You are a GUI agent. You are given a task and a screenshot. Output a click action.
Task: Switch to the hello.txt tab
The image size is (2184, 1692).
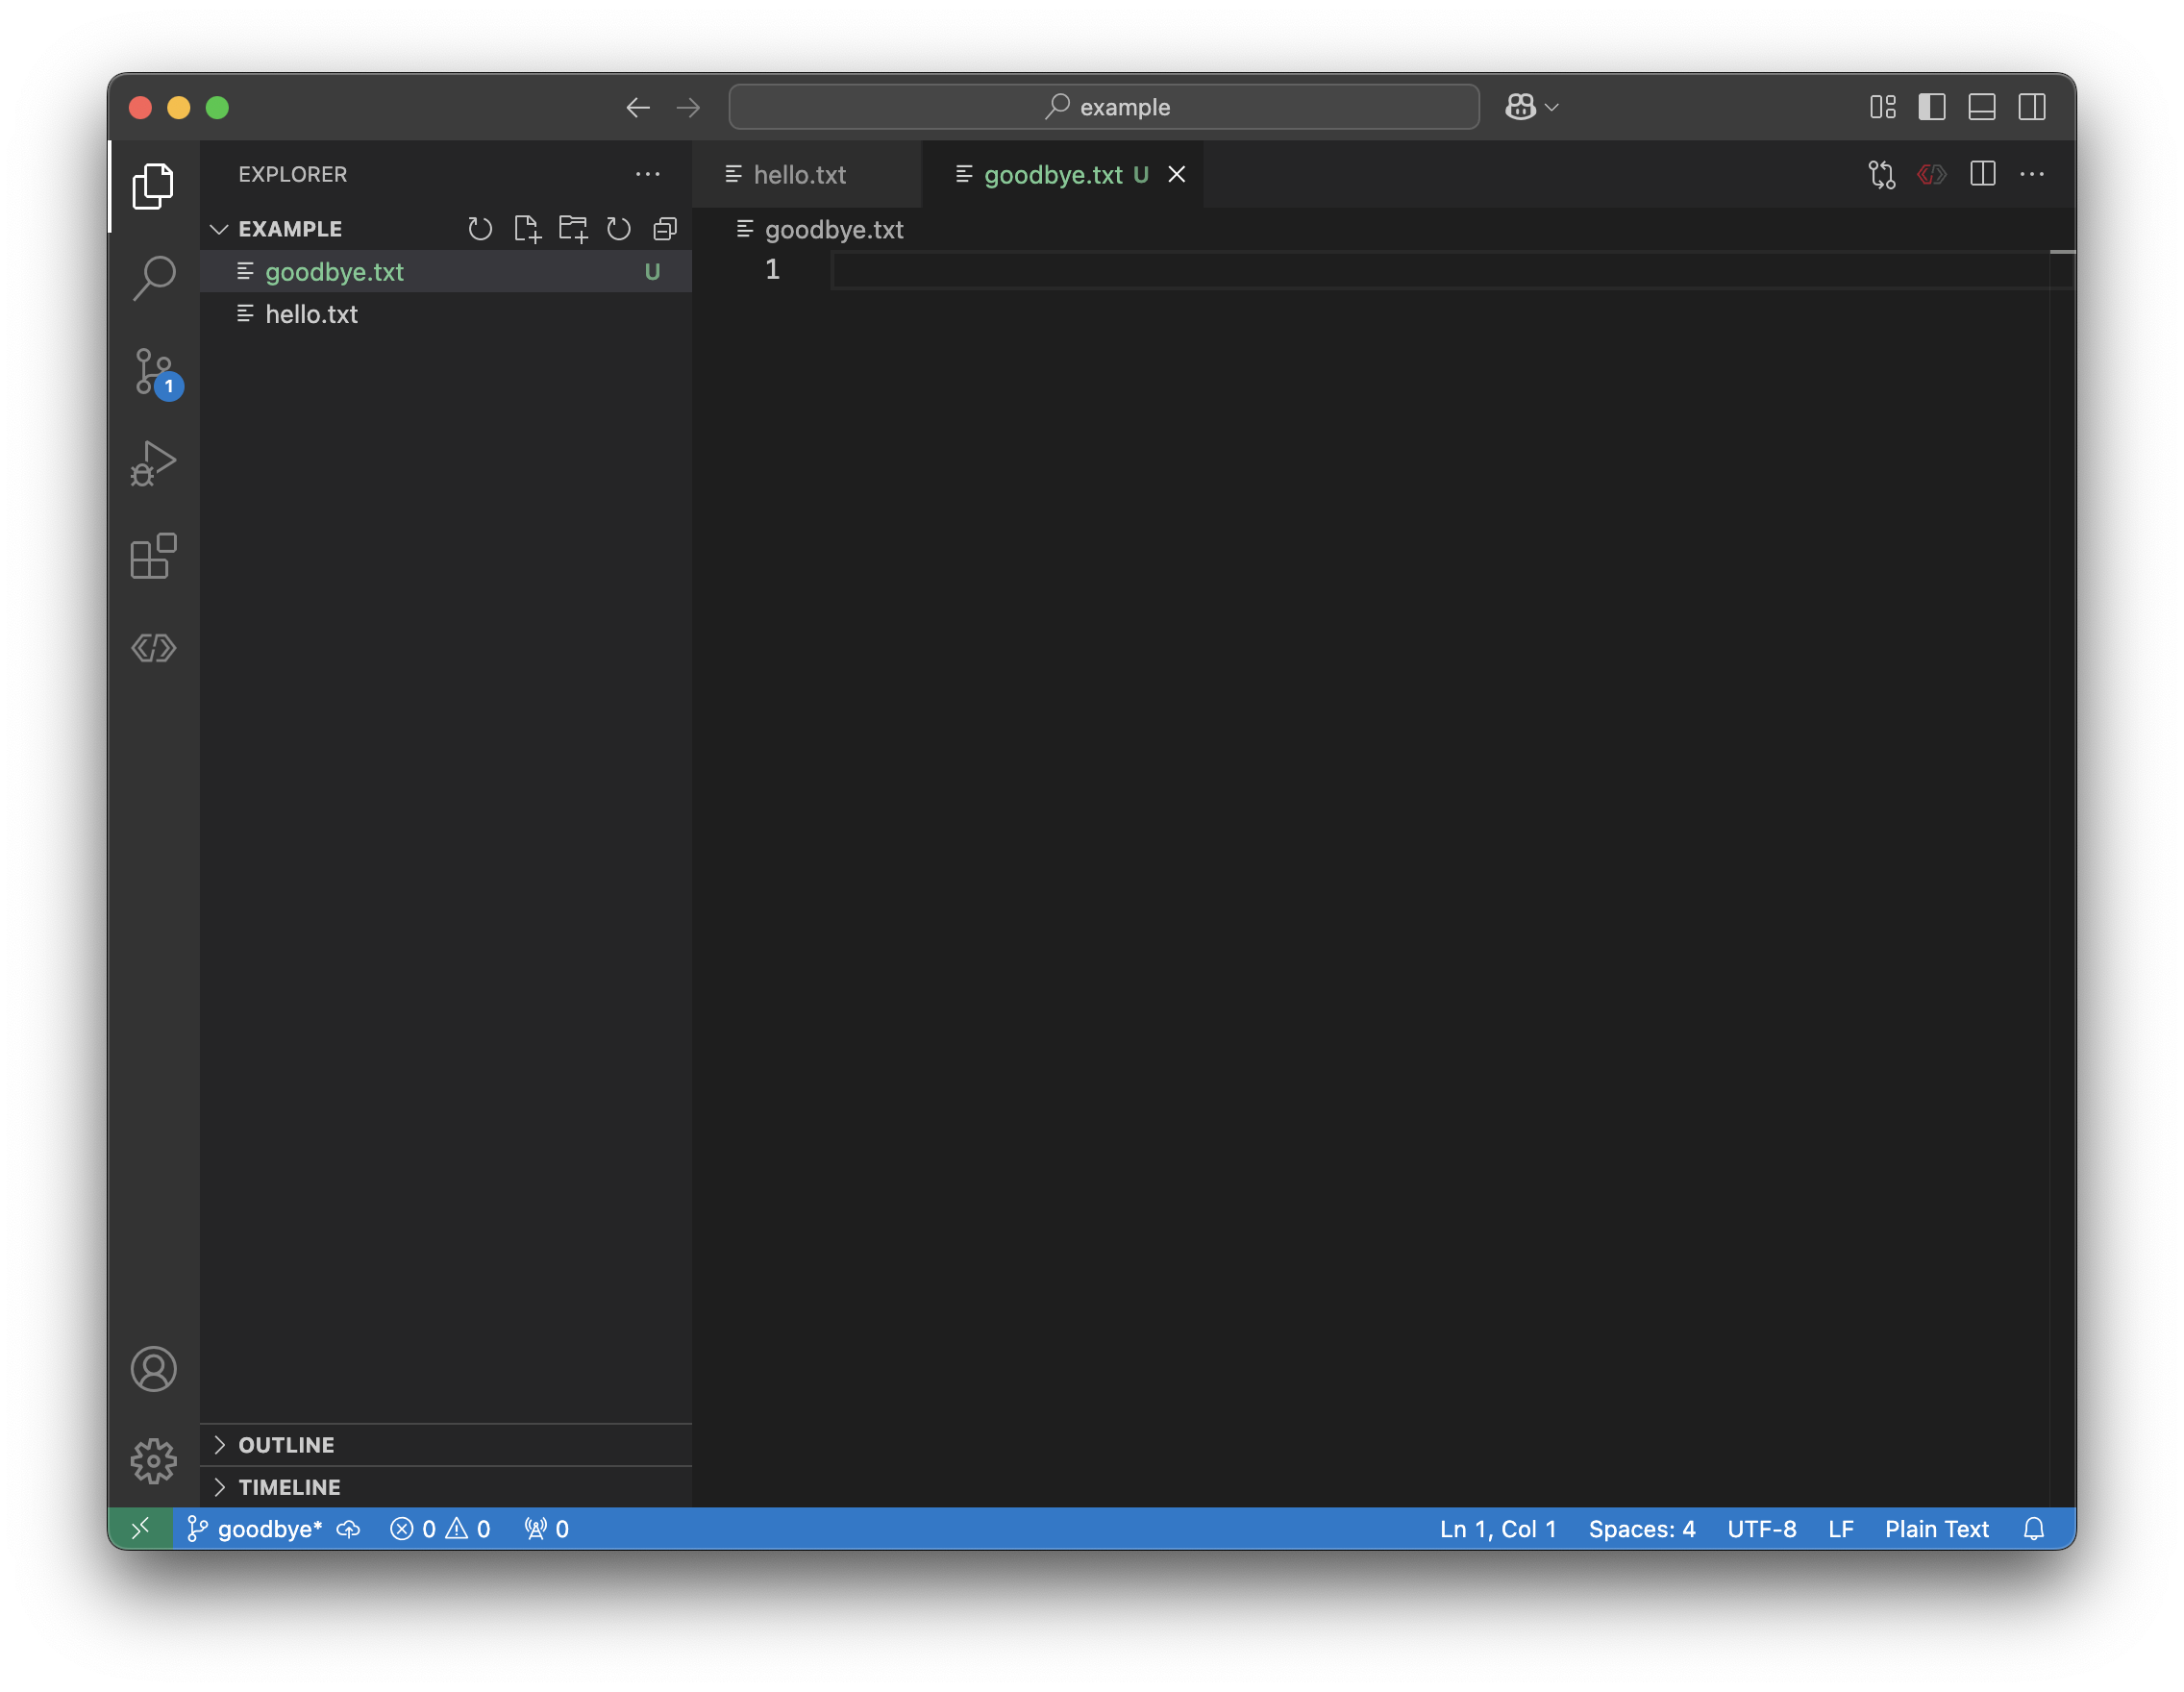point(806,175)
